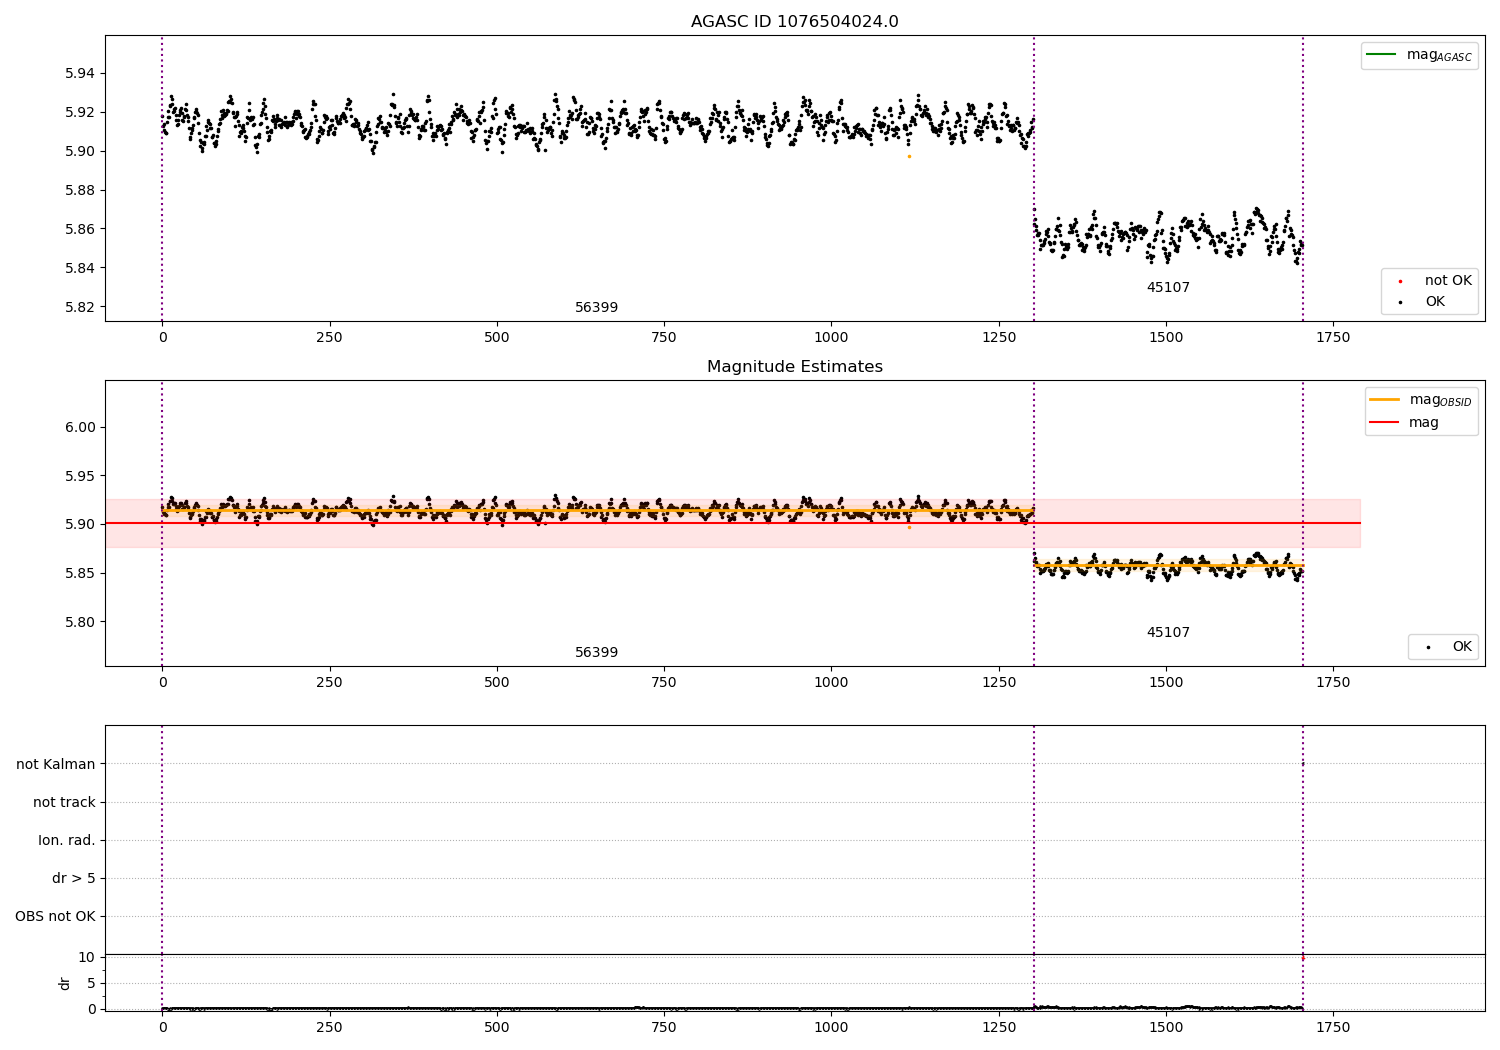The image size is (1500, 1050).
Task: Click the 5.94 tick label in the top plot
Action: point(80,74)
